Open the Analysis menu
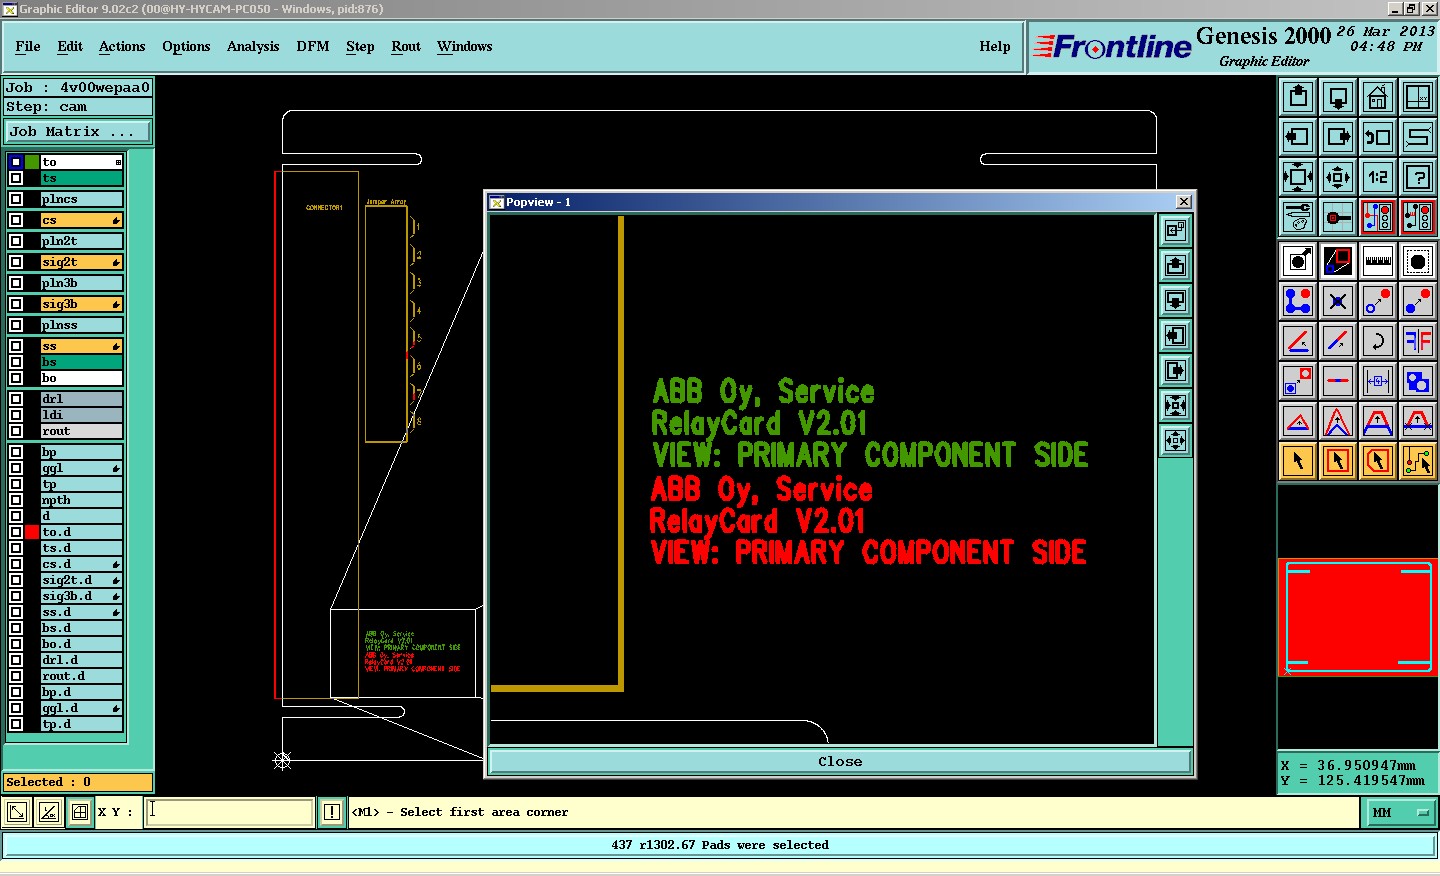The image size is (1440, 876). pos(253,46)
